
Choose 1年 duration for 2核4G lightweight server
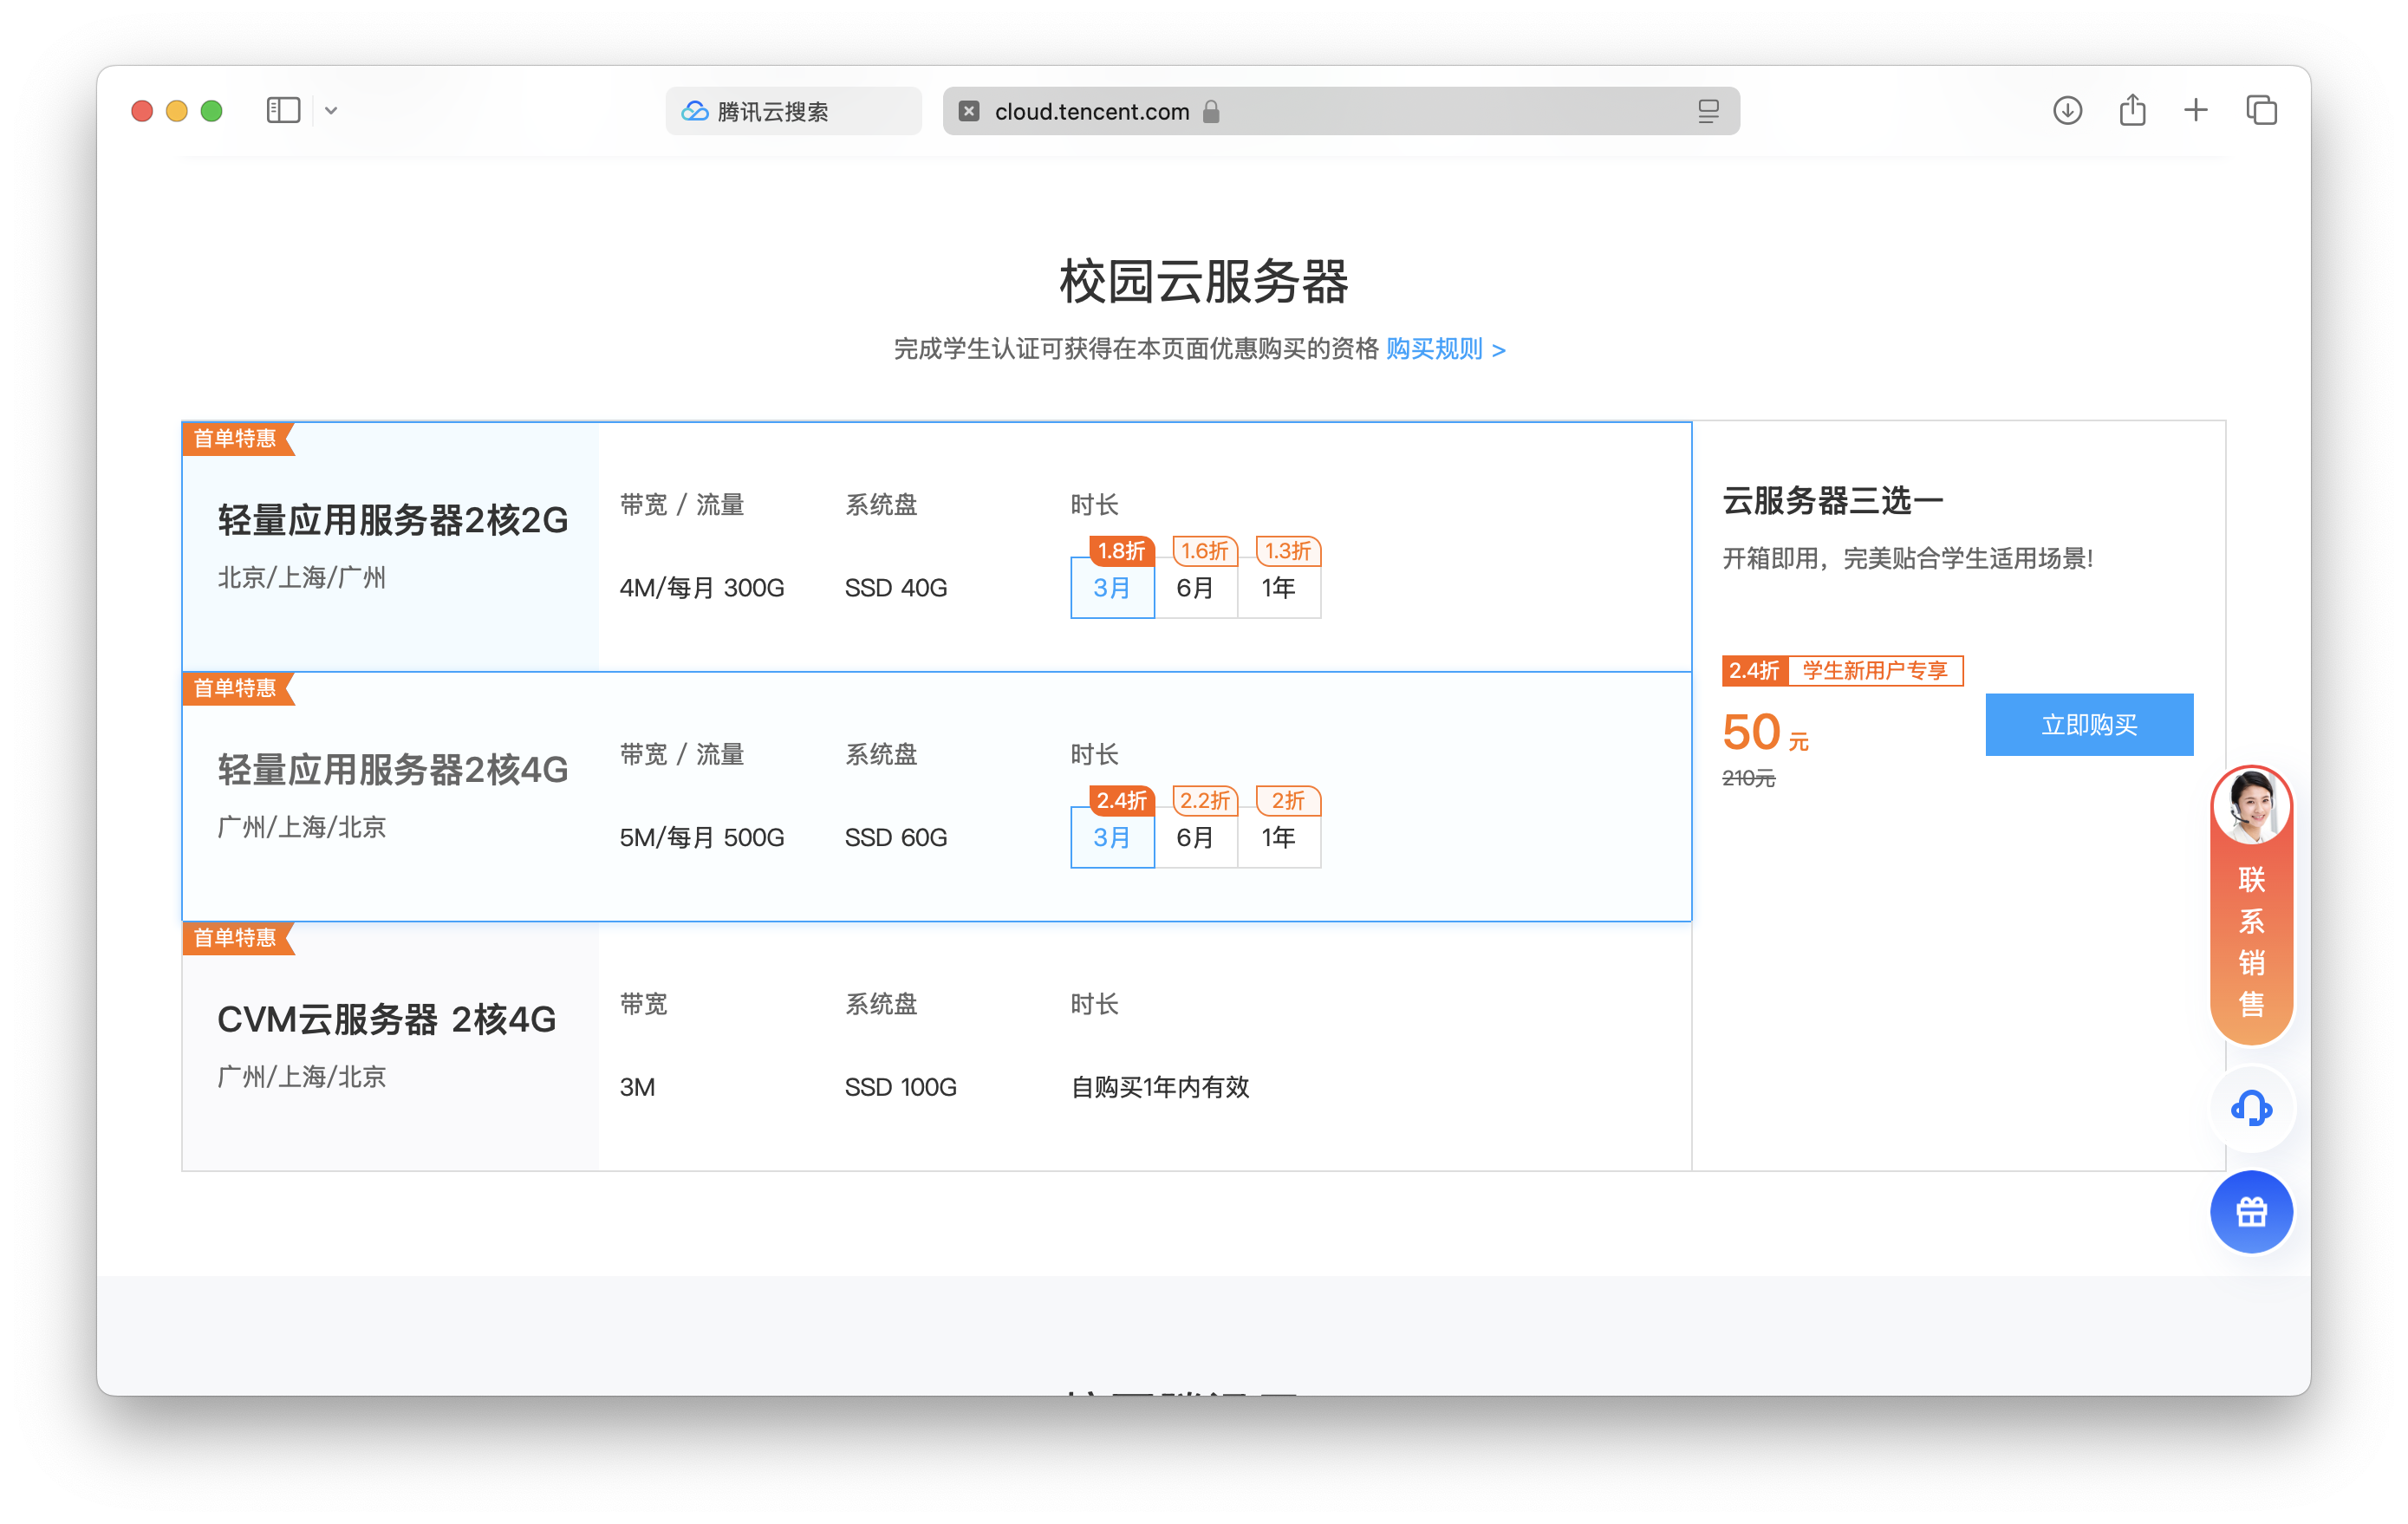tap(1278, 837)
